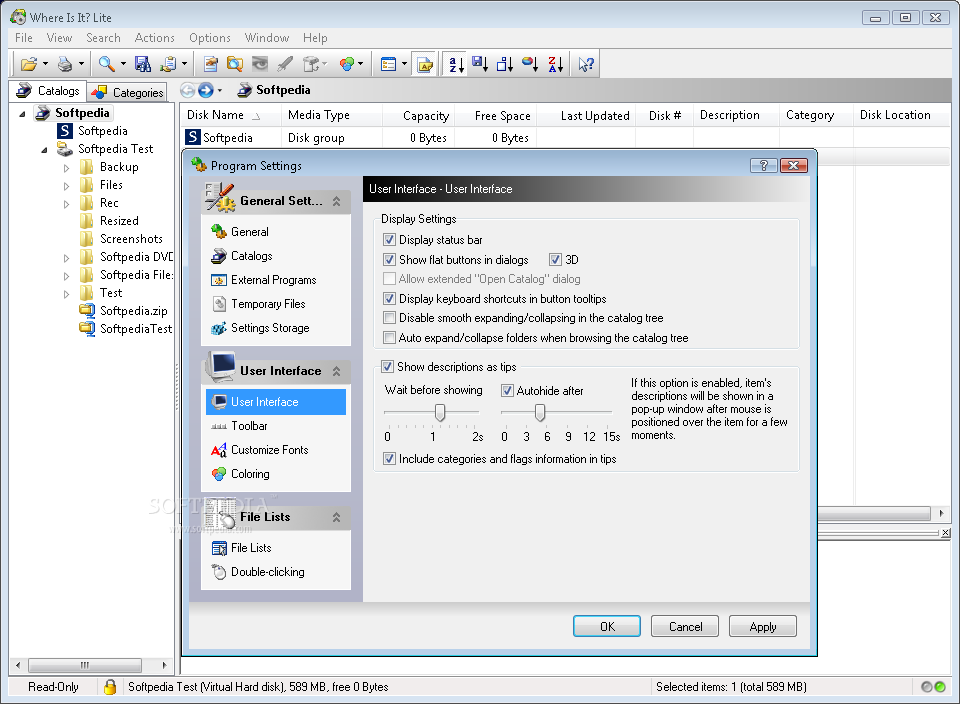Click the printer icon in toolbar

tap(65, 64)
